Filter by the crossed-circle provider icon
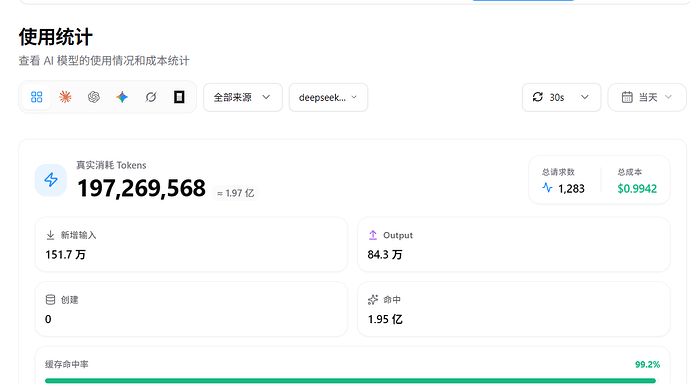This screenshot has width=690, height=390. coord(150,97)
